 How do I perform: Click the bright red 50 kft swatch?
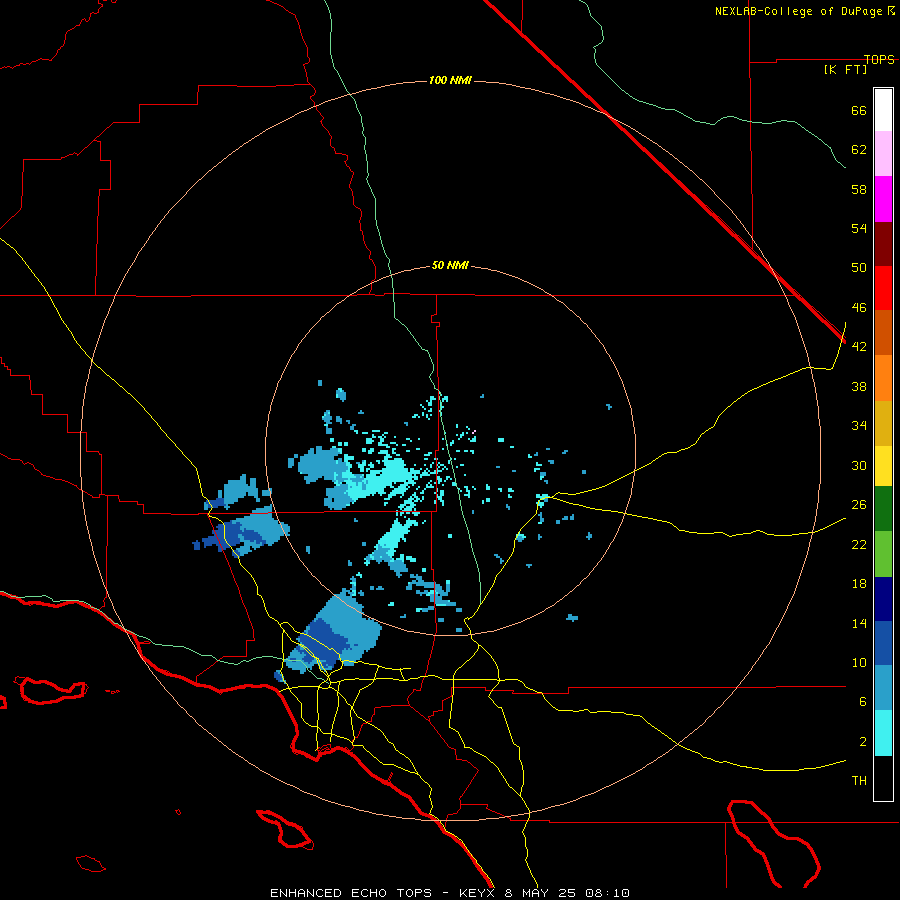pyautogui.click(x=883, y=288)
